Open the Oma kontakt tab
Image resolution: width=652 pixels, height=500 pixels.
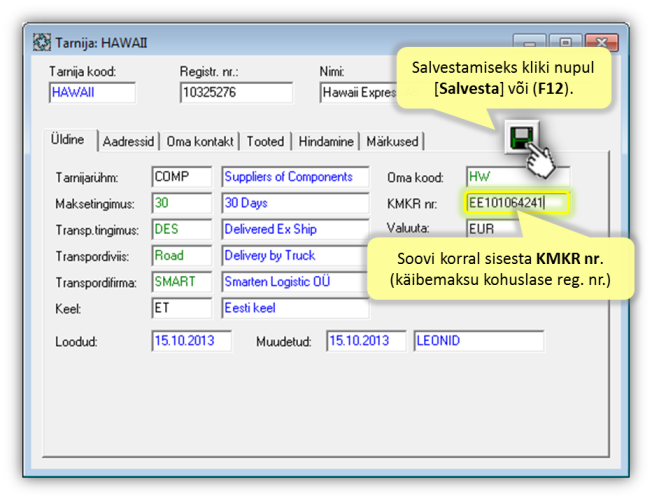pyautogui.click(x=200, y=142)
